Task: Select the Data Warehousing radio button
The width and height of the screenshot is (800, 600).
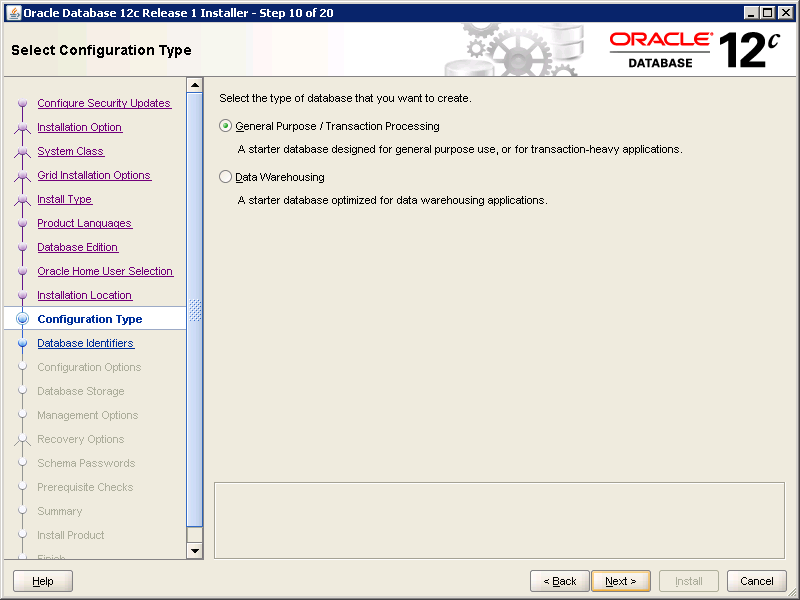Action: (x=226, y=177)
